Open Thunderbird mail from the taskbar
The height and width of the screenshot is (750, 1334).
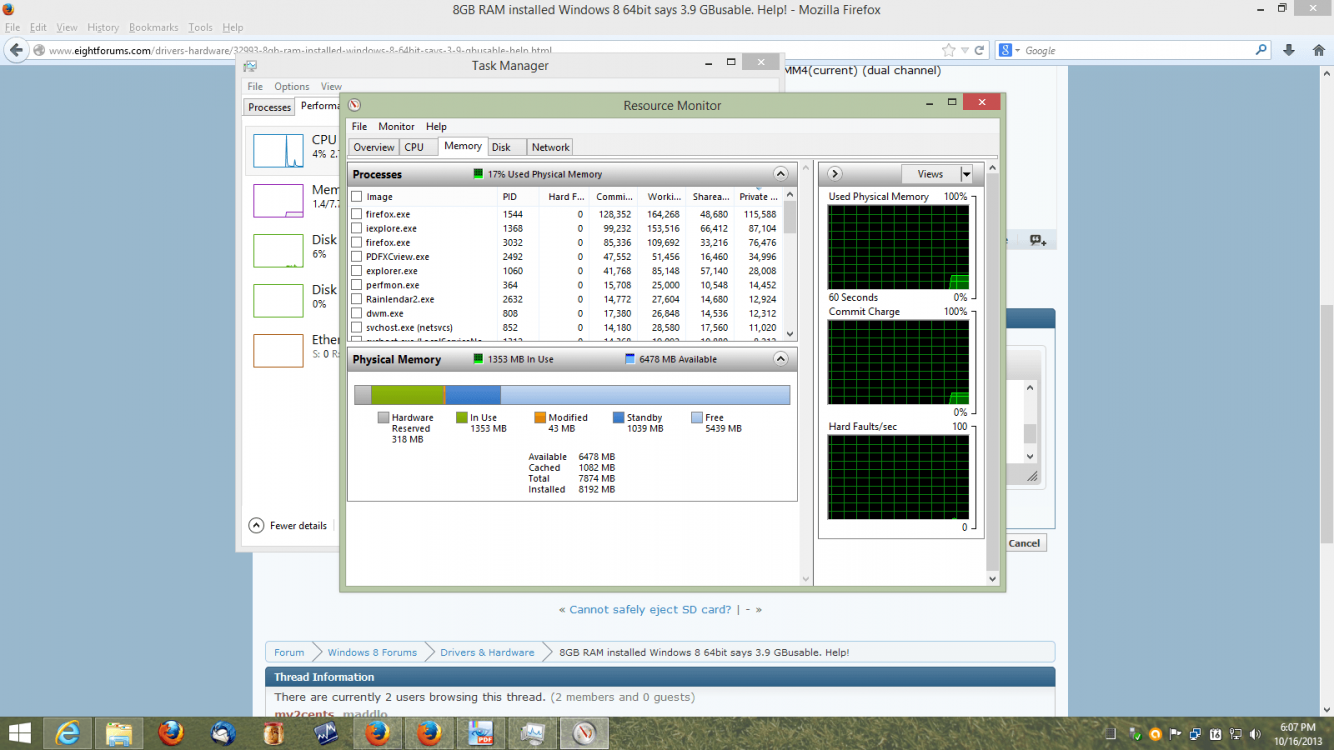(x=223, y=734)
